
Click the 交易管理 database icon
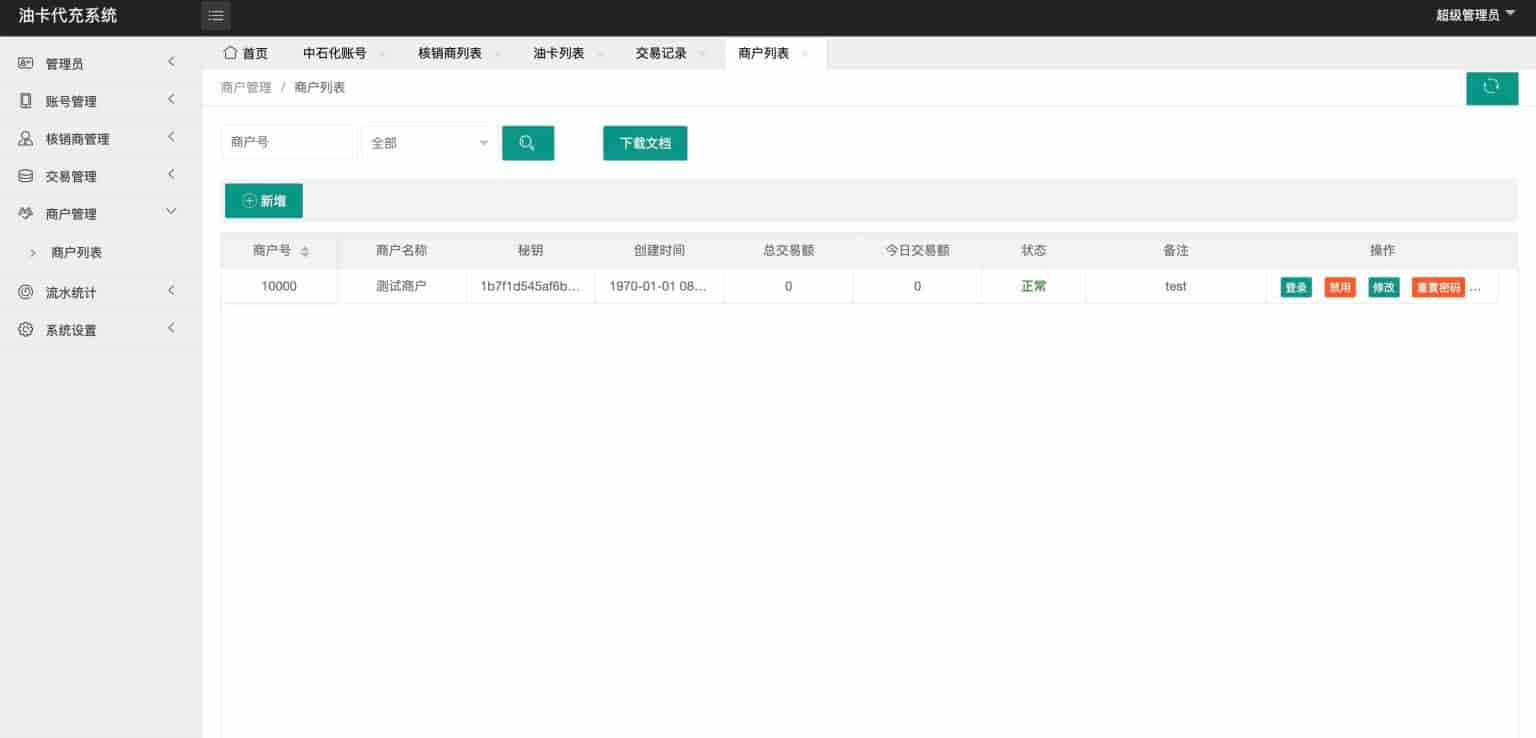coord(26,176)
